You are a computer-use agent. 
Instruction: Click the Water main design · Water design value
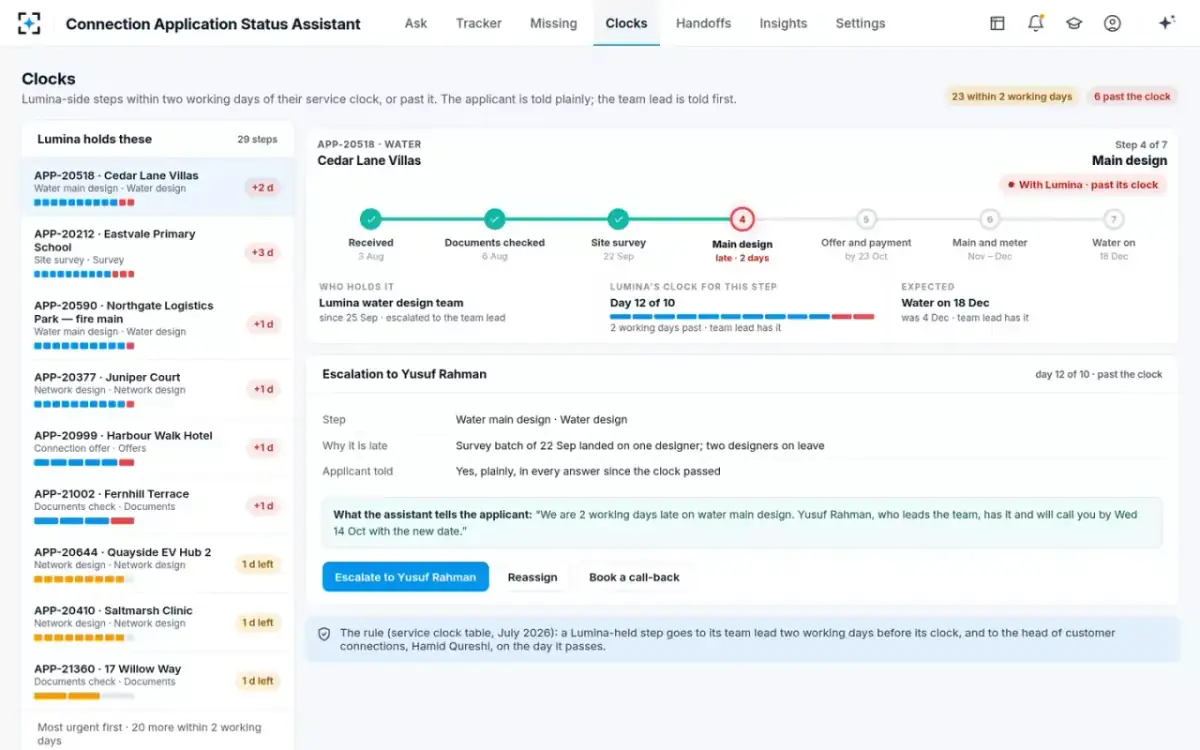(x=542, y=420)
